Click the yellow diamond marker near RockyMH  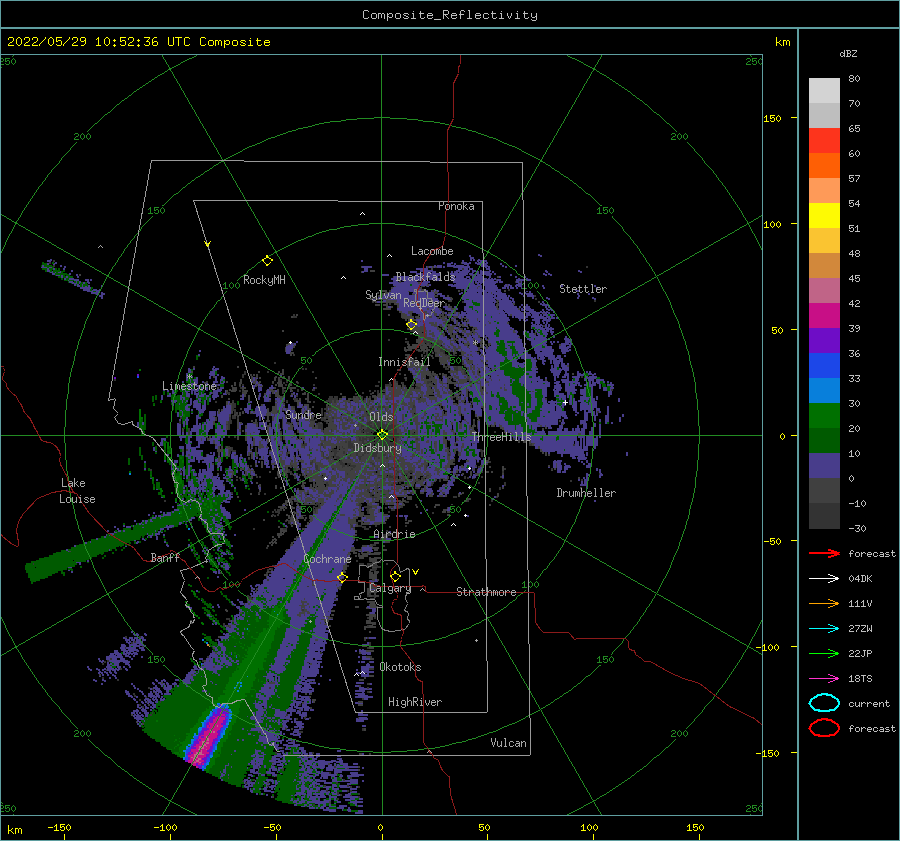click(267, 261)
